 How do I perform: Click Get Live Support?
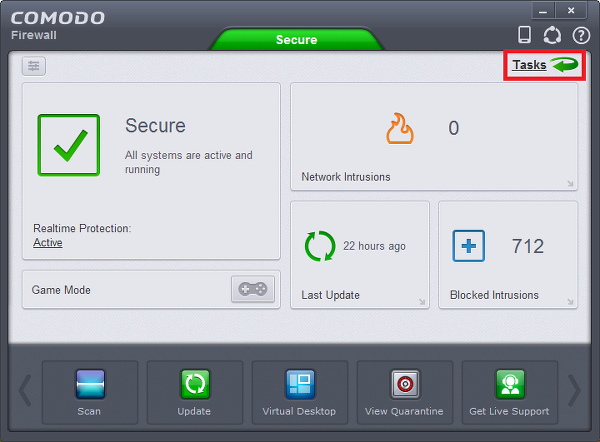pos(510,392)
